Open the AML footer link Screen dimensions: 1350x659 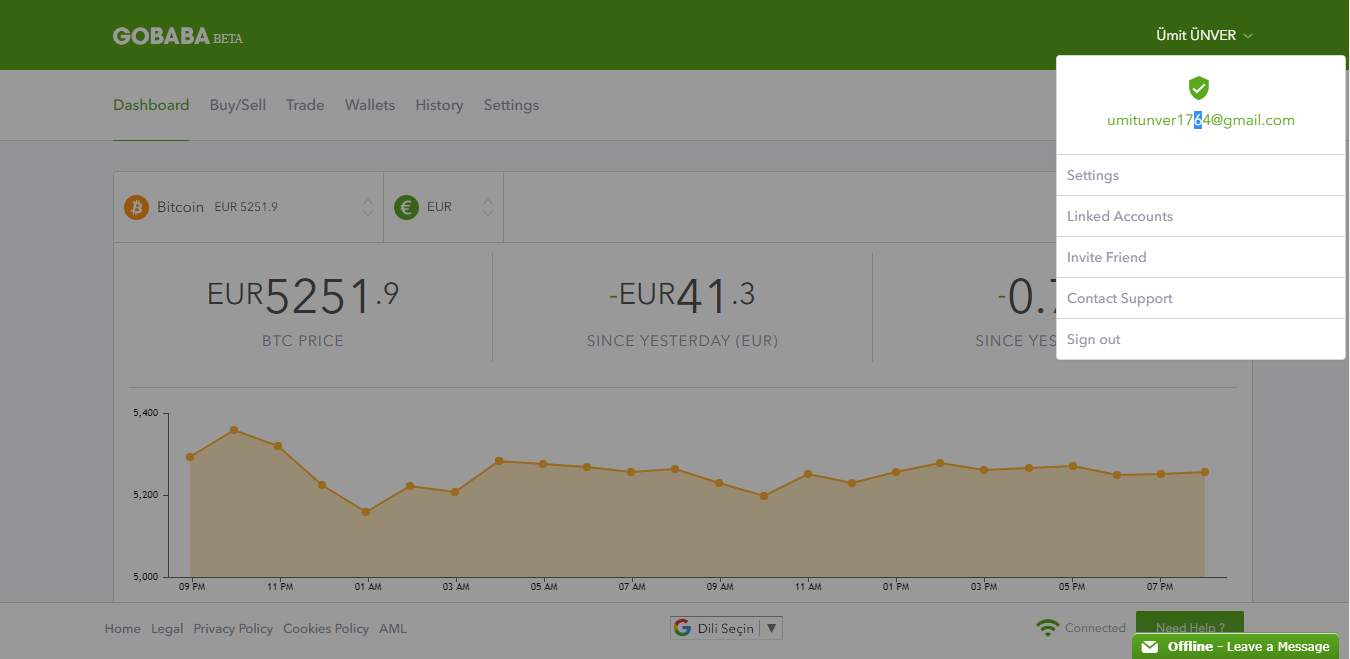[393, 629]
